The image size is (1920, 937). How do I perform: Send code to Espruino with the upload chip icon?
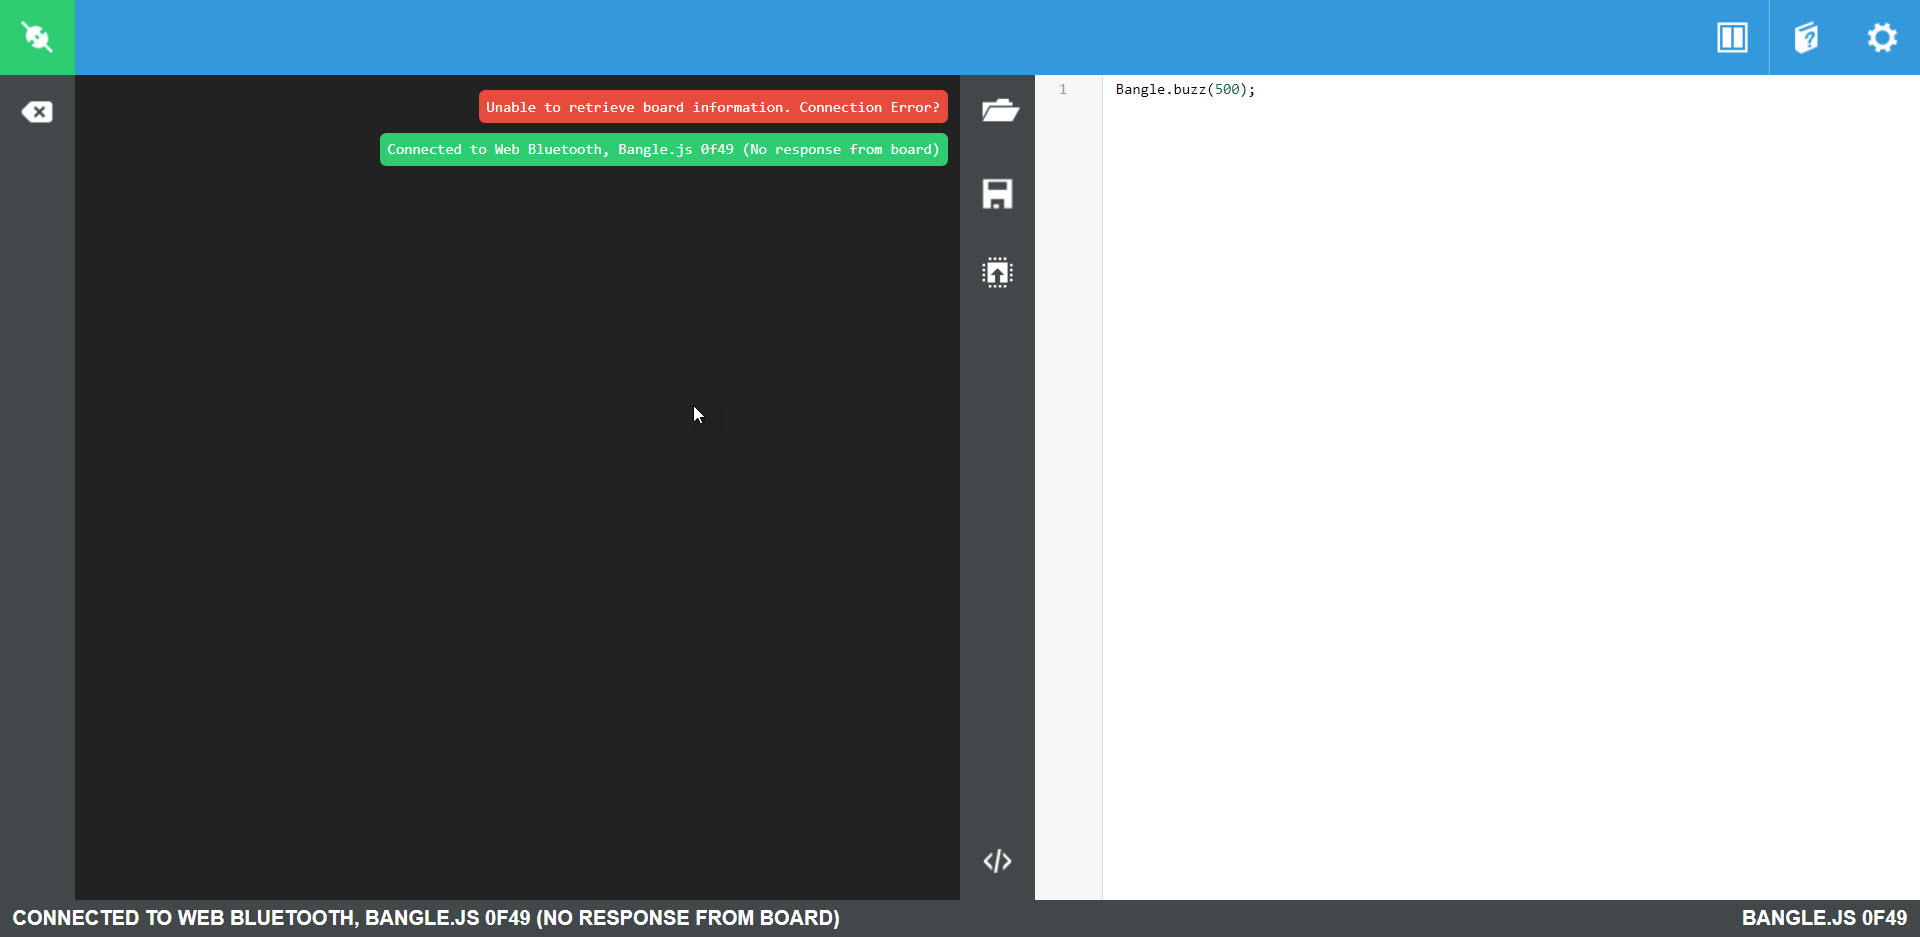point(997,273)
